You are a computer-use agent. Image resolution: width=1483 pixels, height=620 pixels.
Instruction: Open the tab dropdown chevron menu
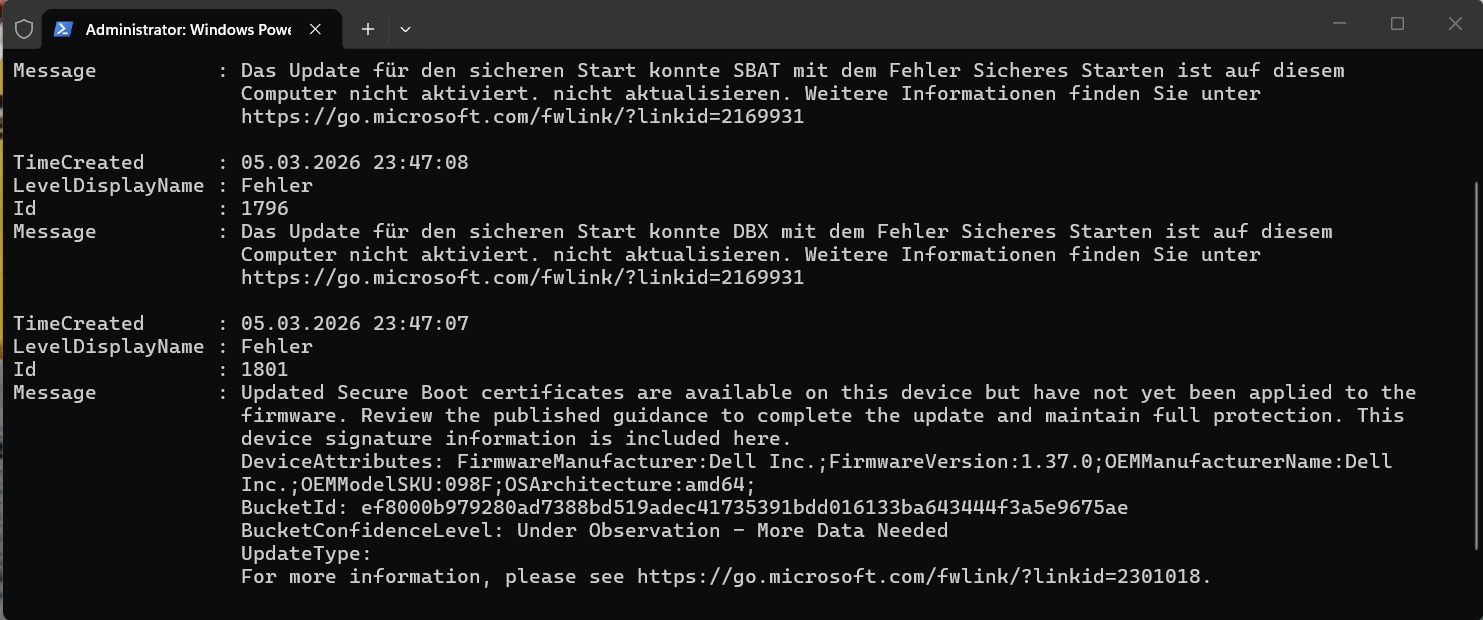(404, 29)
